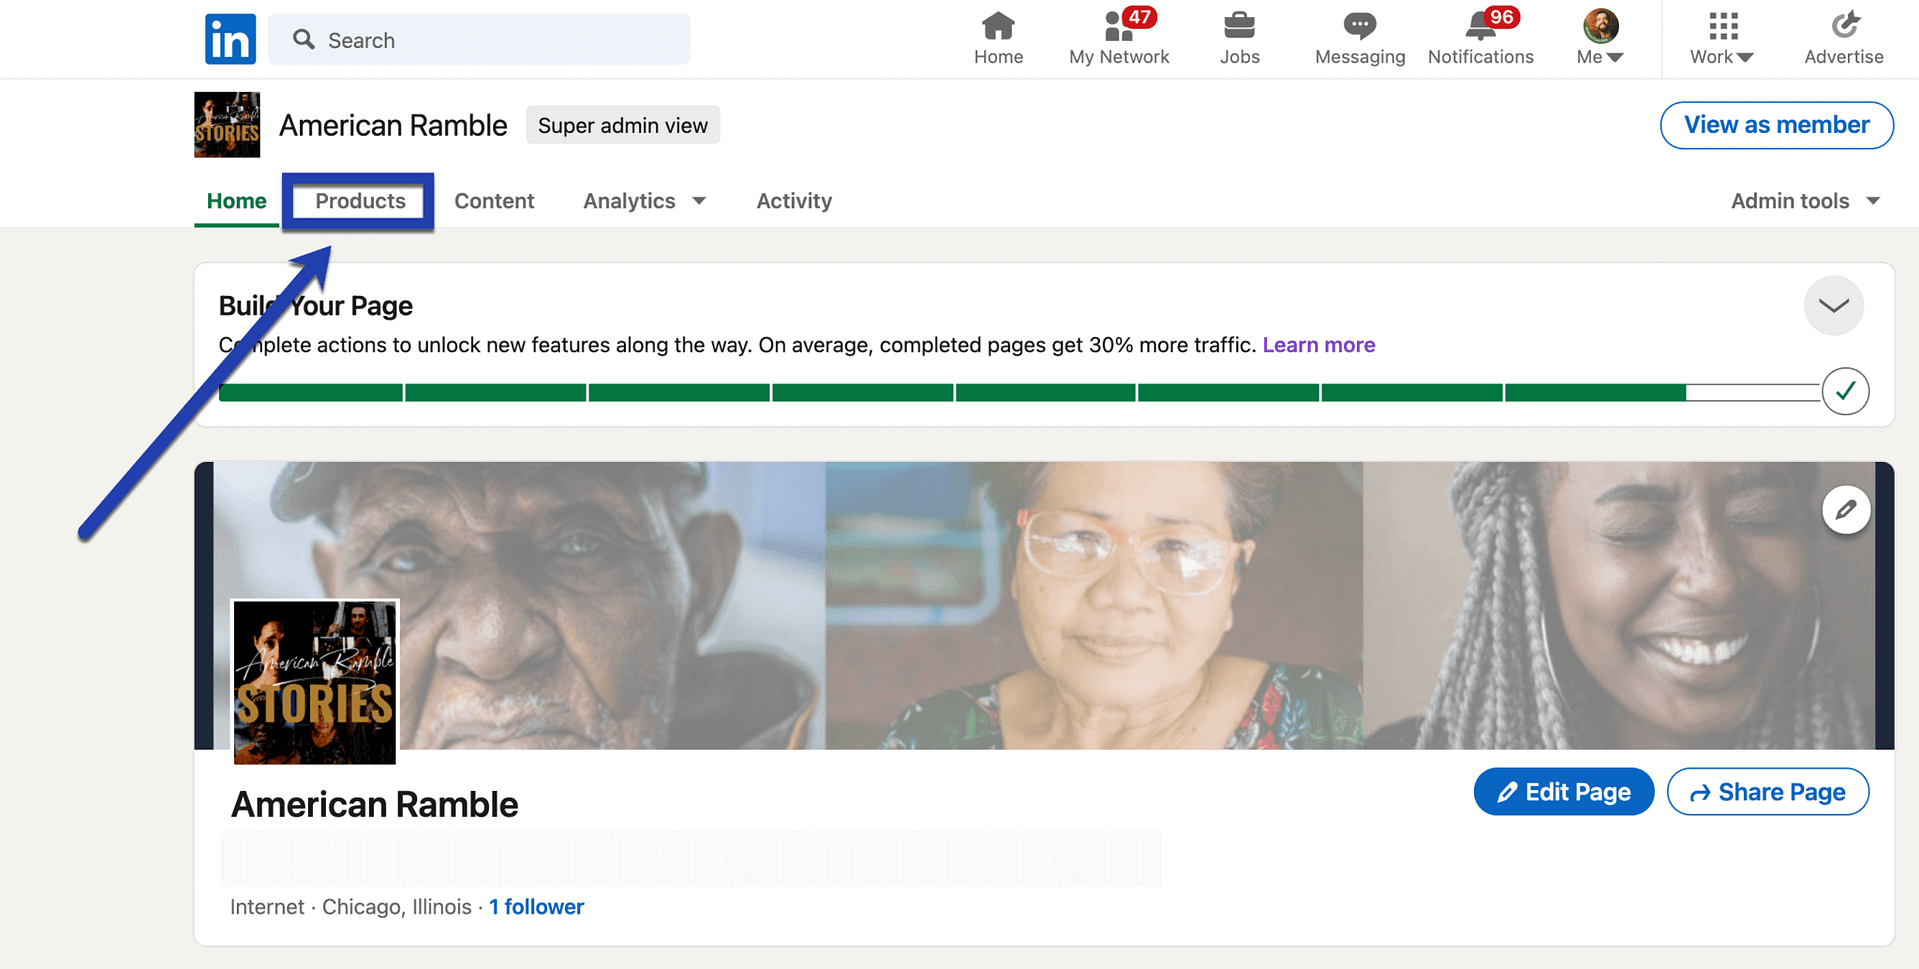Image resolution: width=1919 pixels, height=969 pixels.
Task: Click the green page completion progress bar
Action: pyautogui.click(x=900, y=392)
